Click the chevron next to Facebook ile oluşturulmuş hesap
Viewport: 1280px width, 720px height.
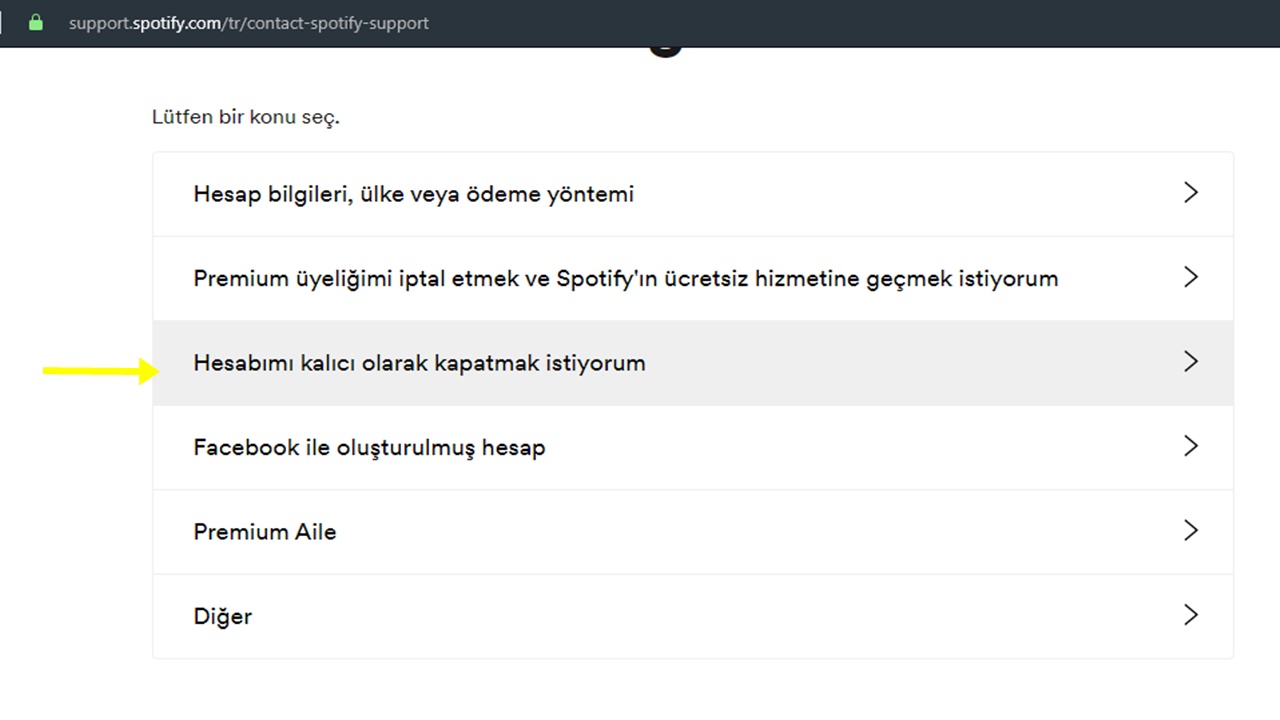tap(1191, 446)
